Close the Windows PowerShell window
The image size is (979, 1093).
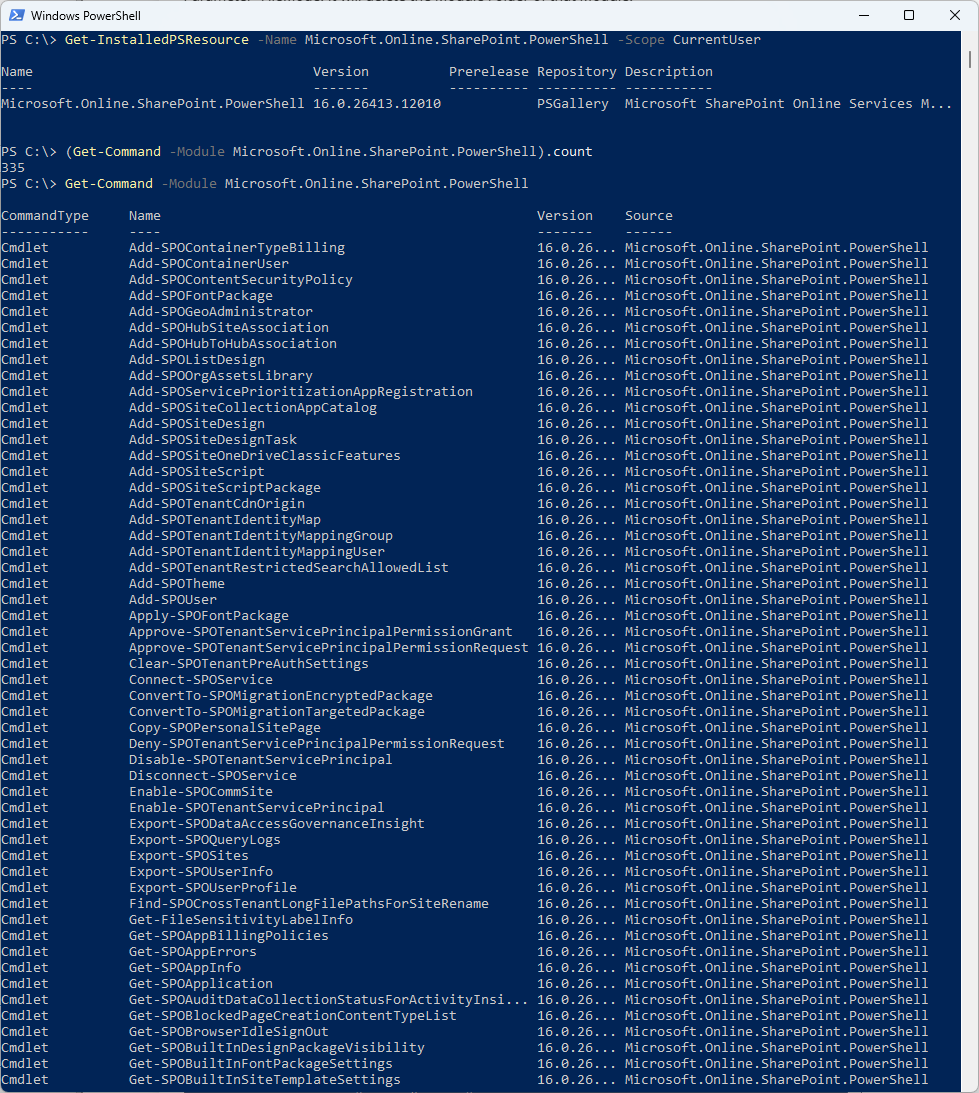coord(955,15)
